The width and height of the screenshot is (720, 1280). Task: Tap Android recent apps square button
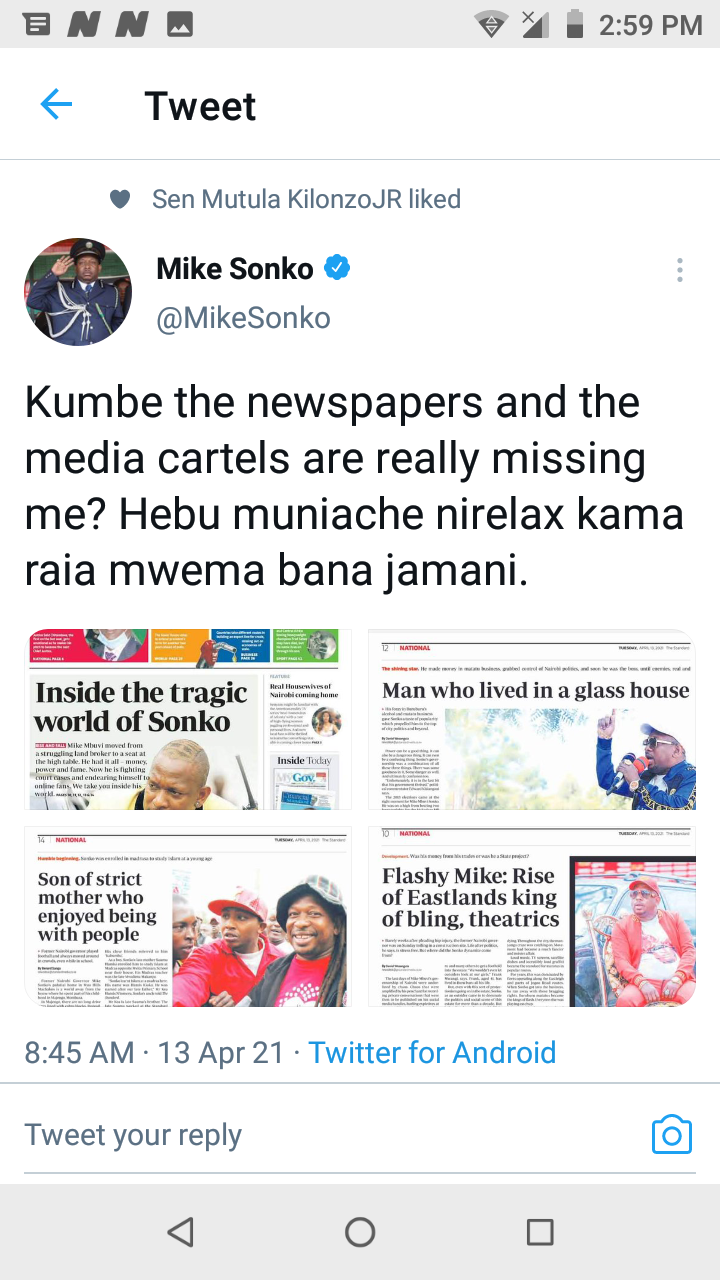[x=540, y=1232]
